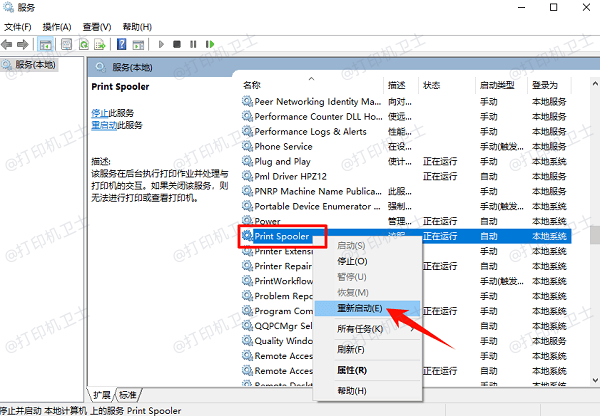Open the blue Help question-mark icon

coord(122,44)
